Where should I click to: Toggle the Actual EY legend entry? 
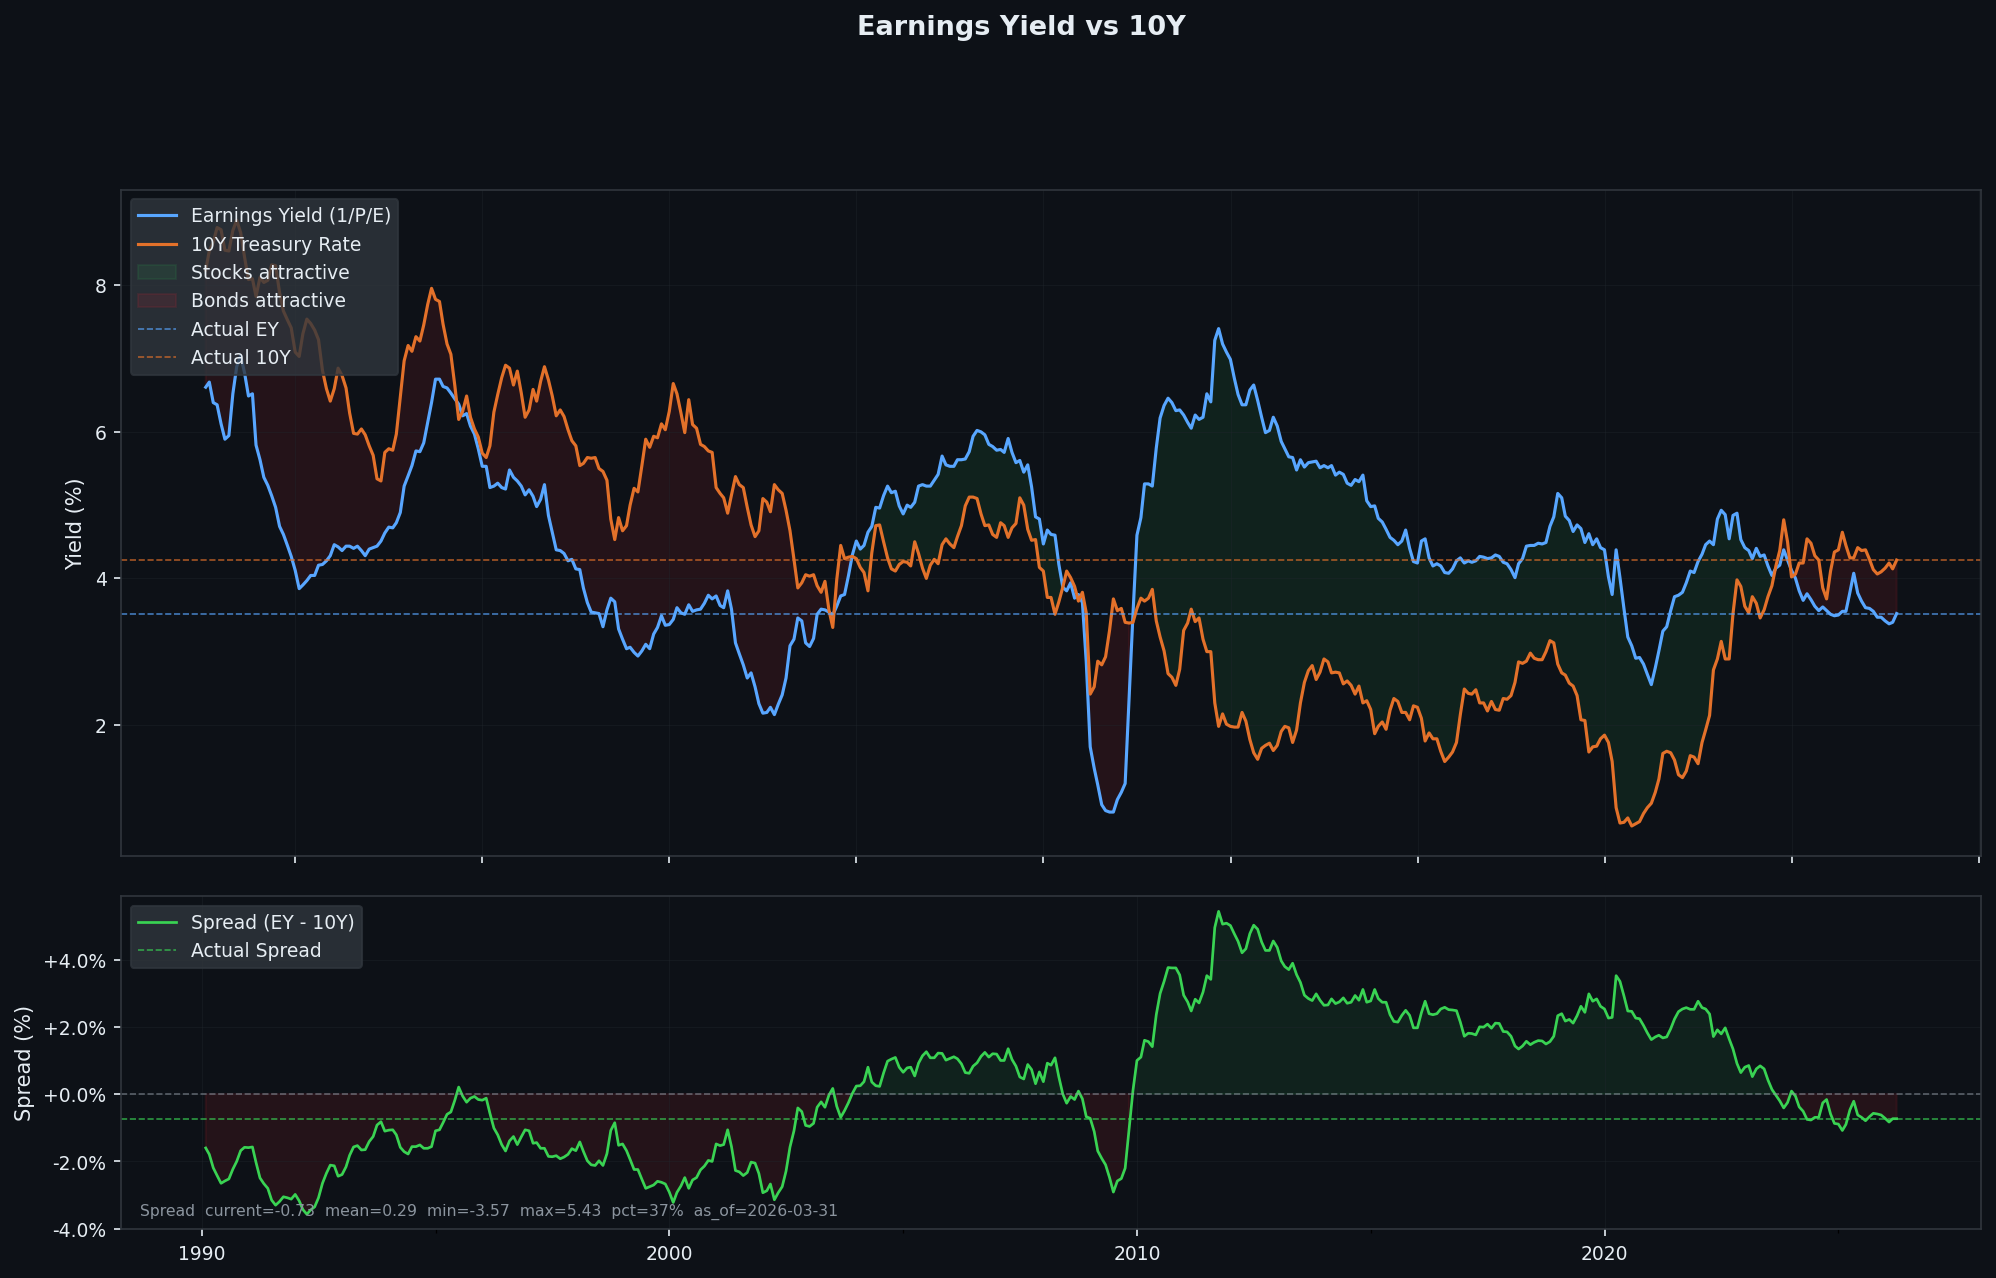click(x=234, y=330)
